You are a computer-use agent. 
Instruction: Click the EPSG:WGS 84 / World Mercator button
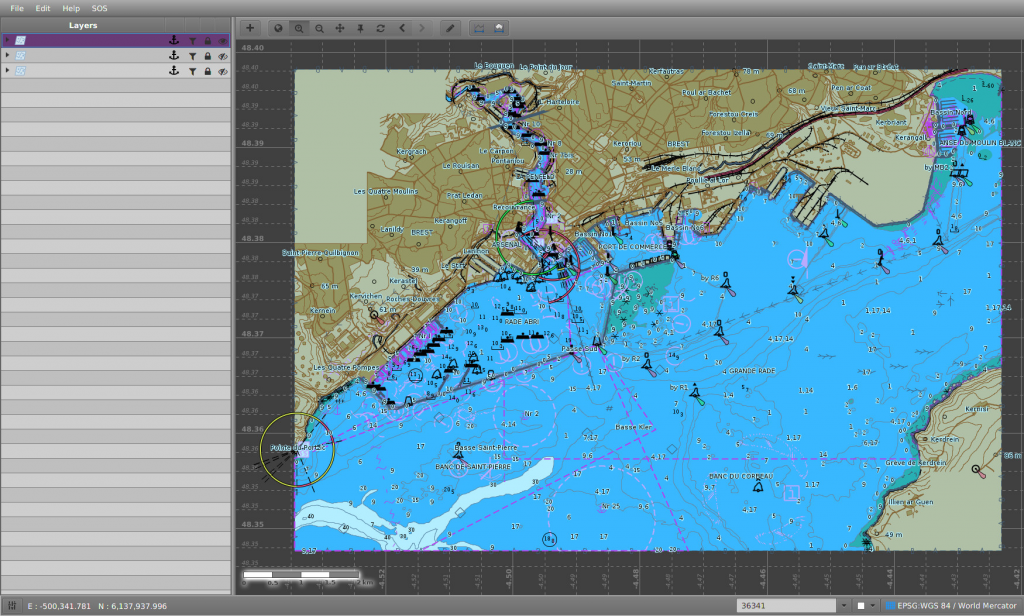click(950, 606)
